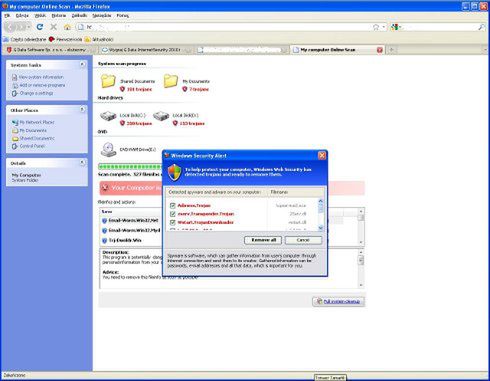This screenshot has width=490, height=381.
Task: Click the My Documents folder icon
Action: (171, 81)
